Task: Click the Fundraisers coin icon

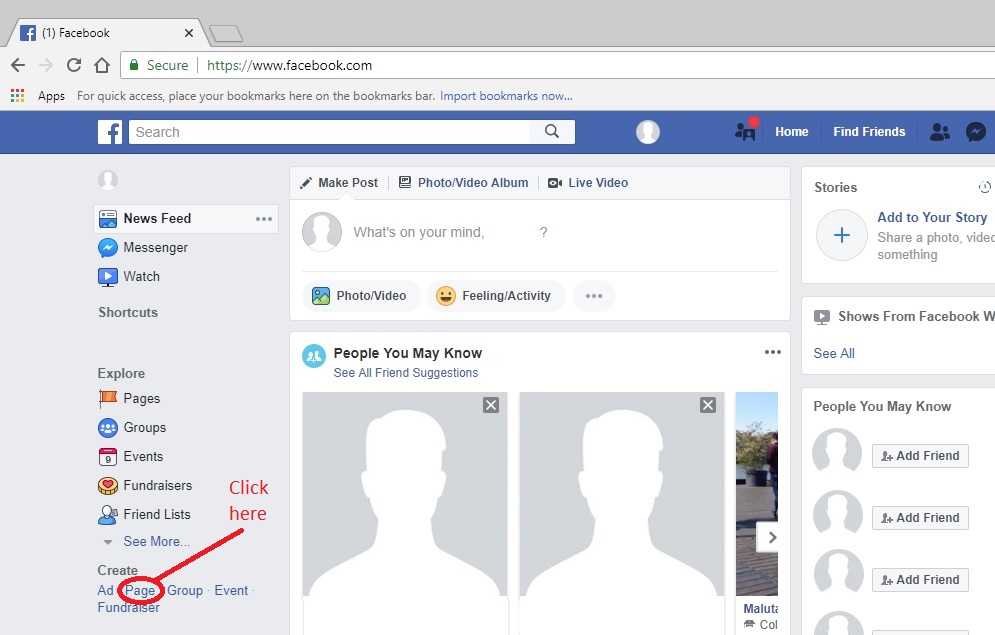Action: [108, 486]
